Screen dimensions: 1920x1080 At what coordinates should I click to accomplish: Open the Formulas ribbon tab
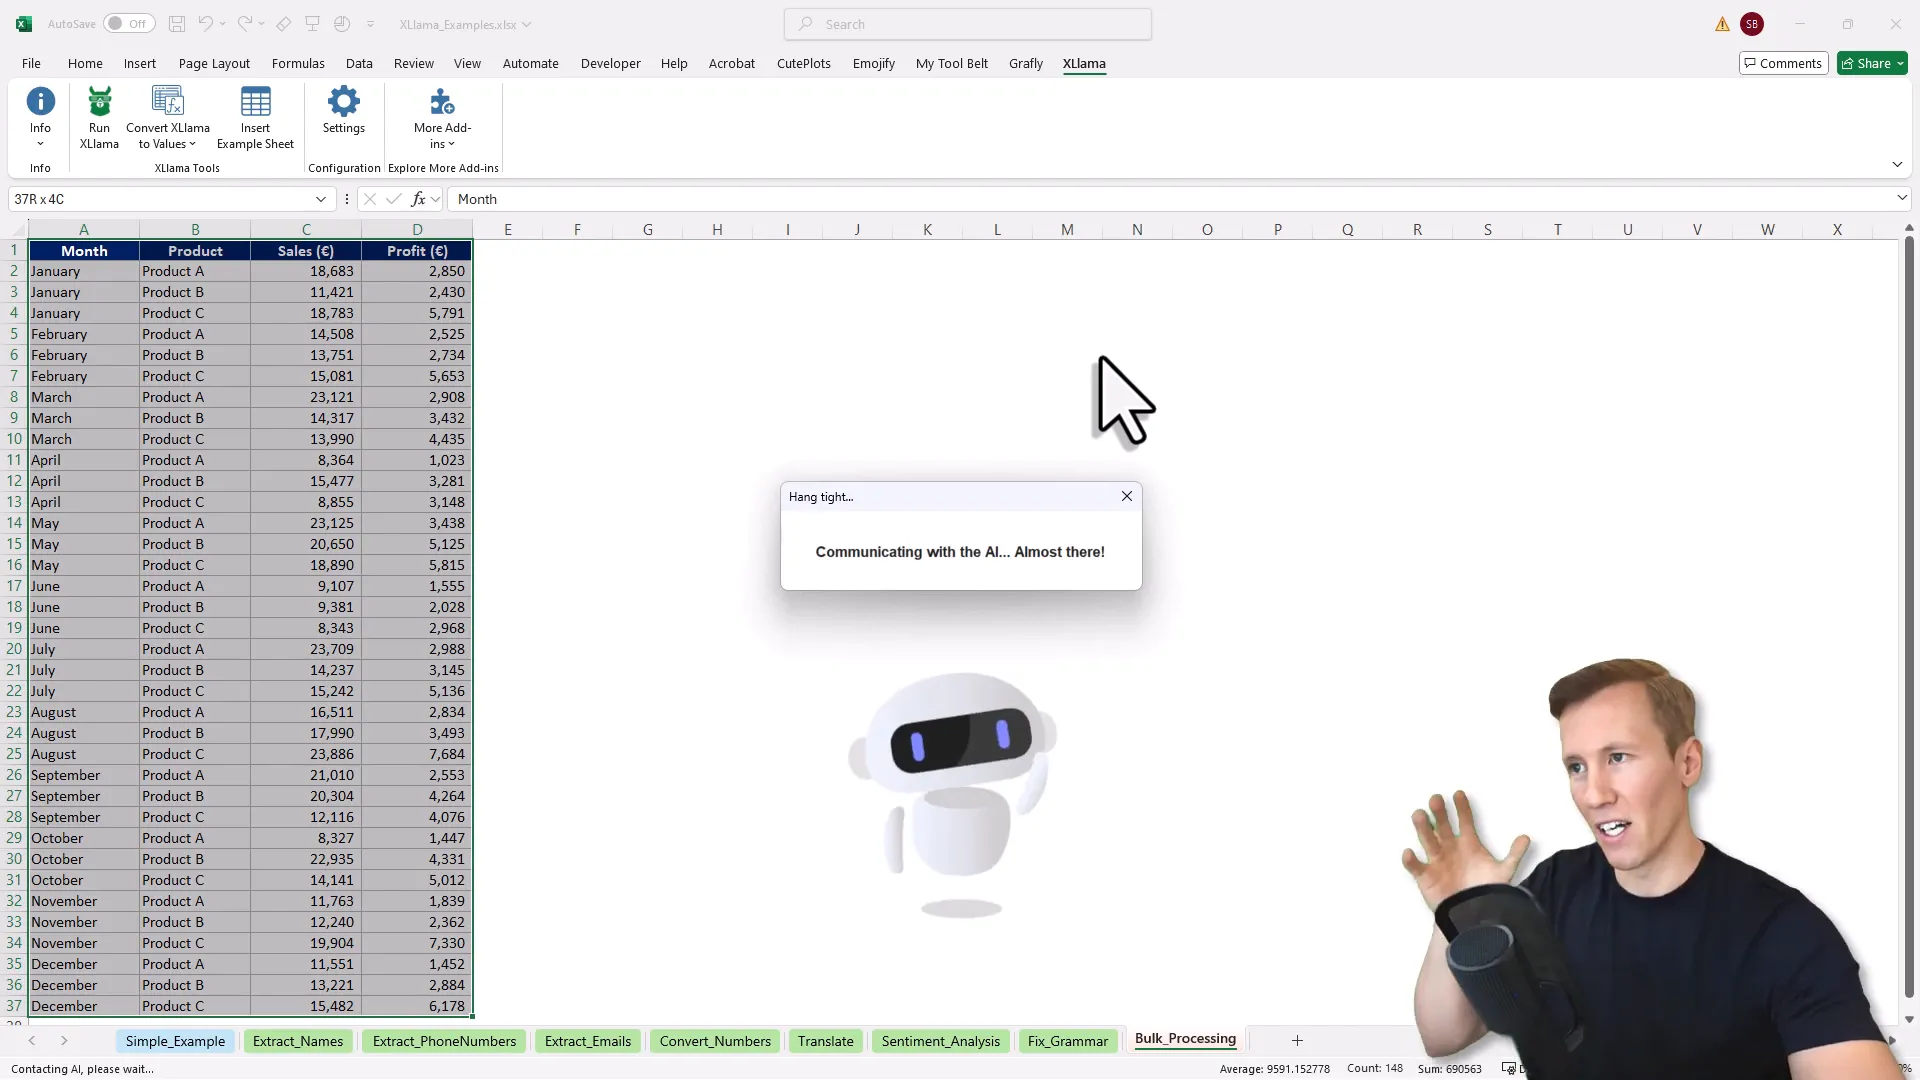tap(298, 63)
